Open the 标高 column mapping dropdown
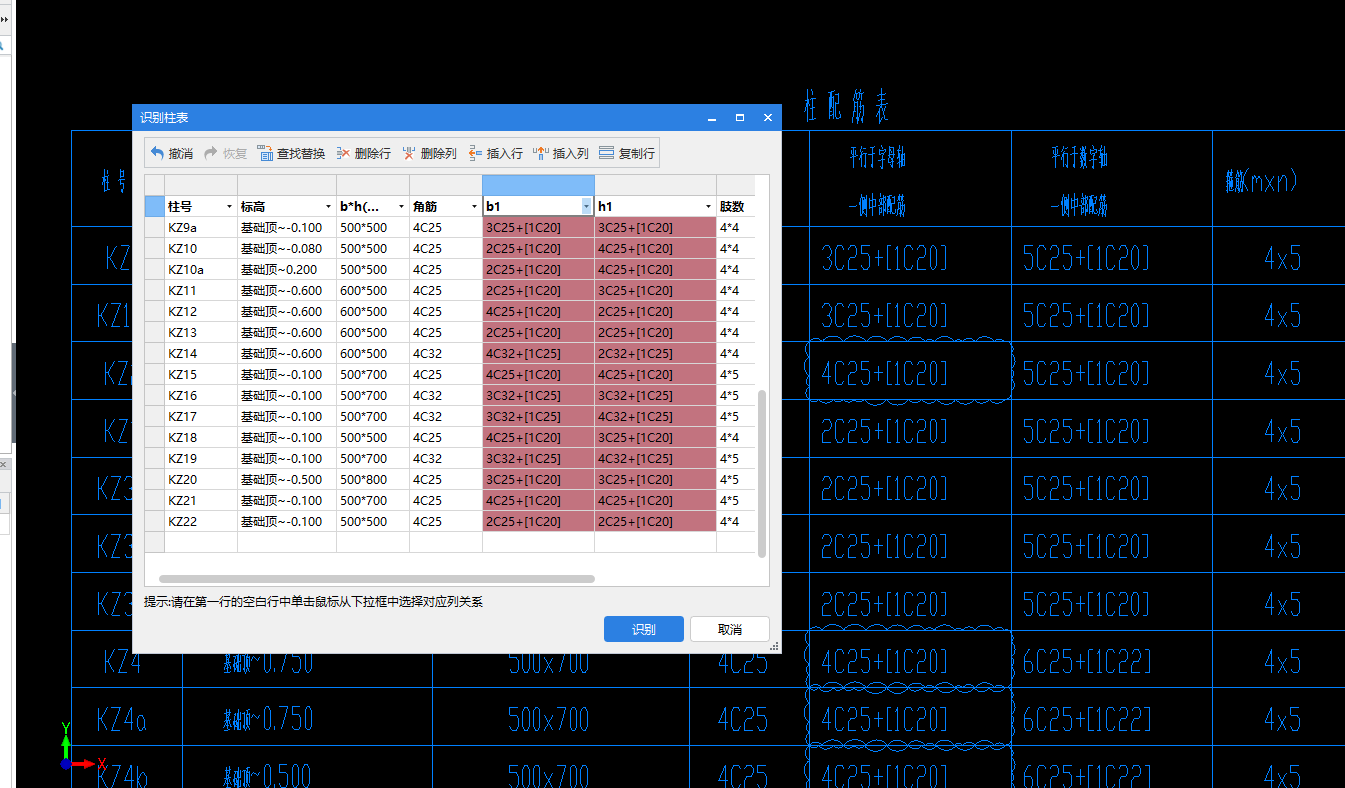The height and width of the screenshot is (788, 1345). tap(329, 206)
